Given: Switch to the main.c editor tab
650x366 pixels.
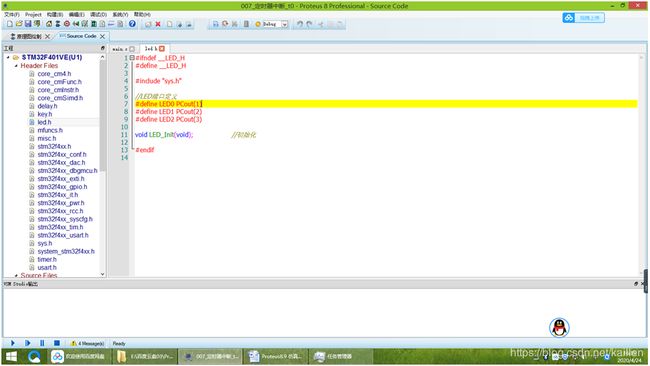Looking at the screenshot, I should (x=120, y=49).
